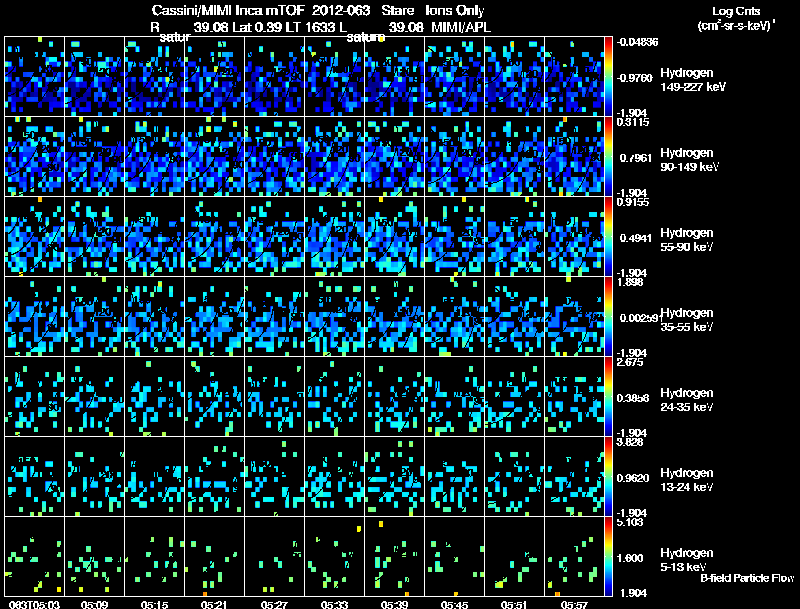Click the 05:09 panel in the 5-13 keV row

pyautogui.click(x=94, y=556)
